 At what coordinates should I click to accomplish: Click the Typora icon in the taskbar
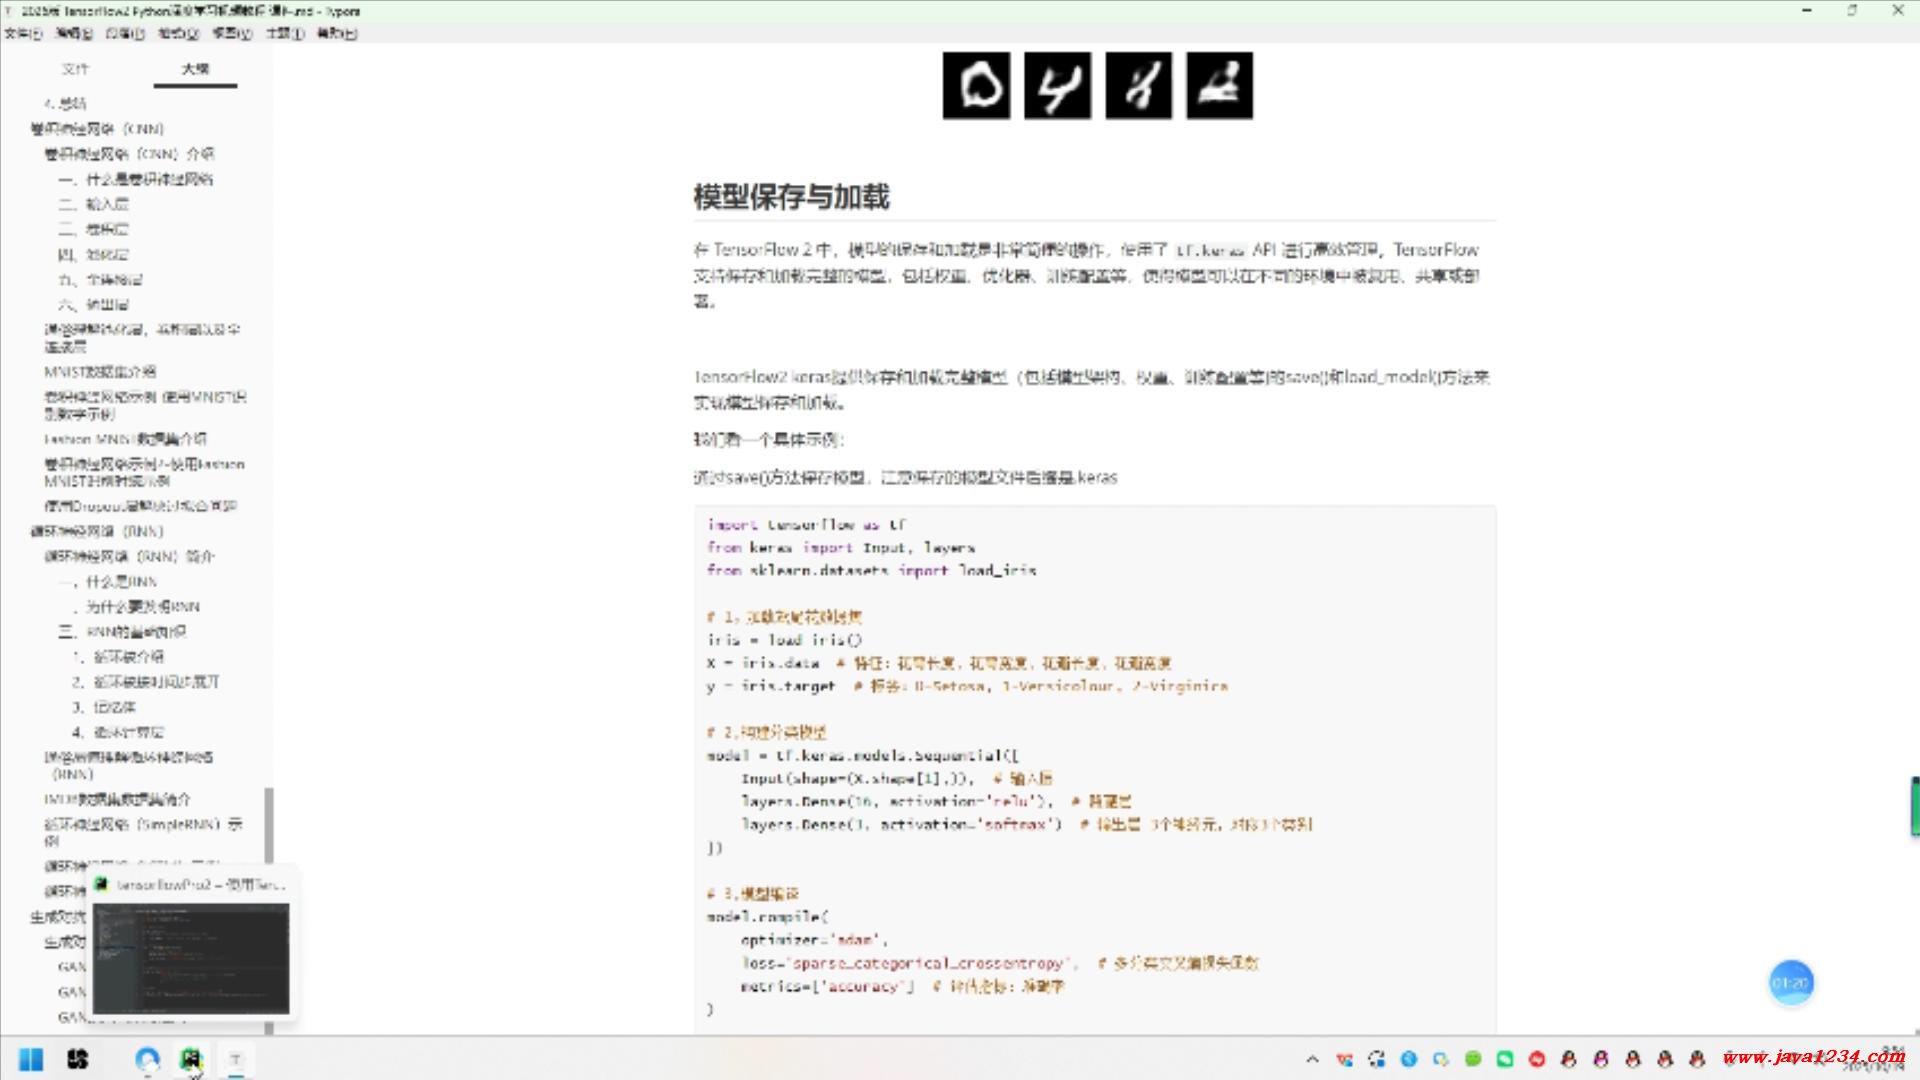236,1059
